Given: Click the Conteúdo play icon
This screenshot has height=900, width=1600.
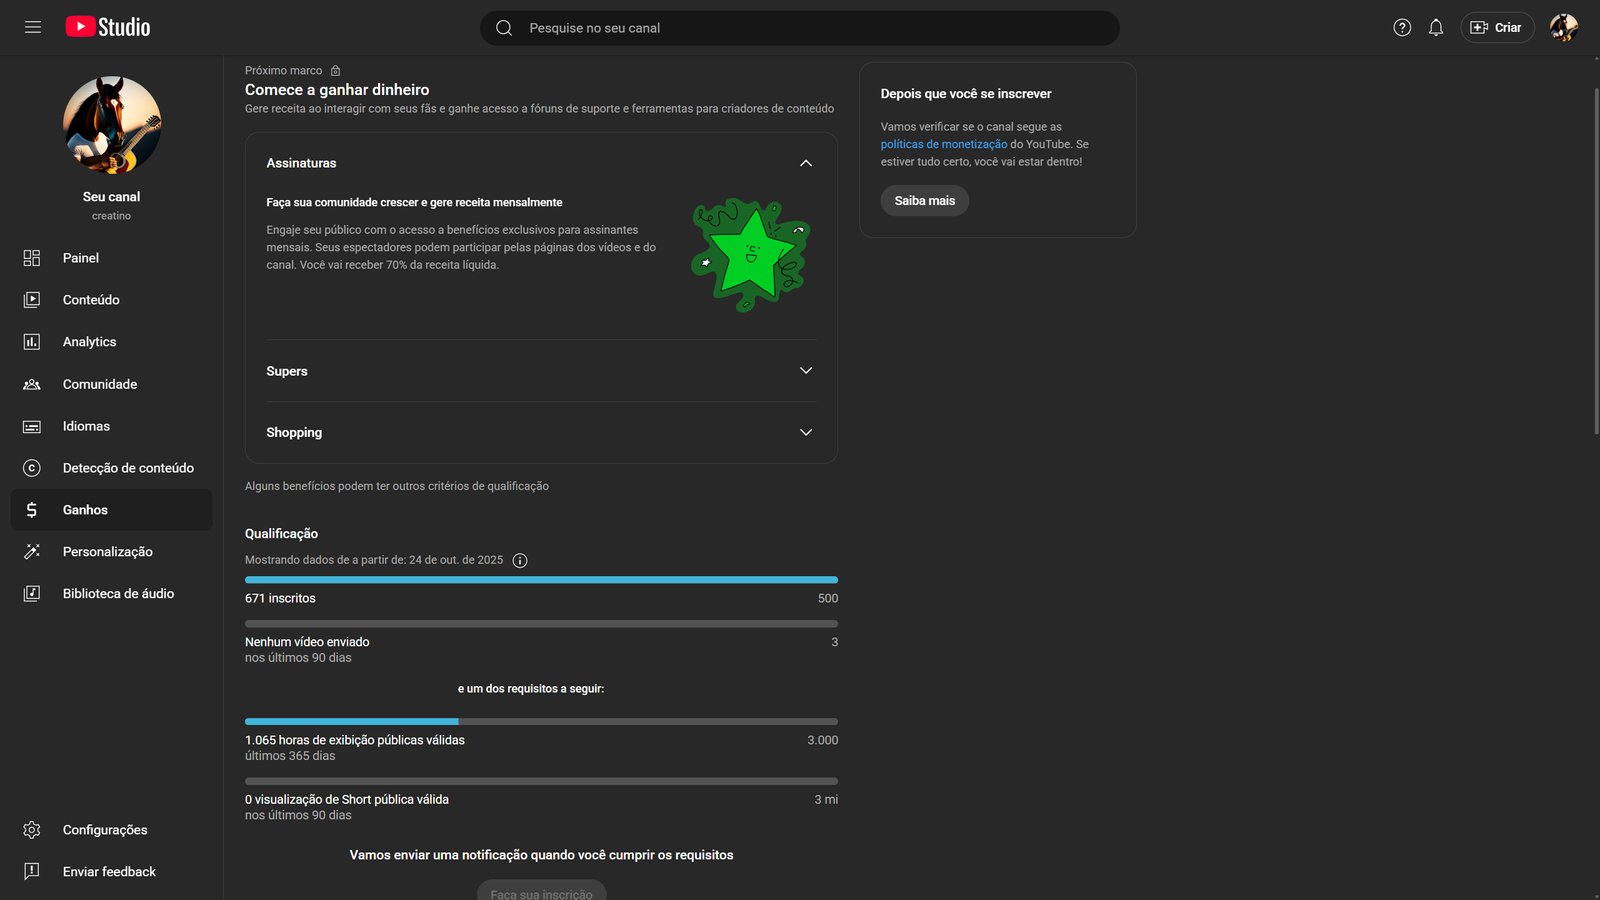Looking at the screenshot, I should [x=32, y=300].
